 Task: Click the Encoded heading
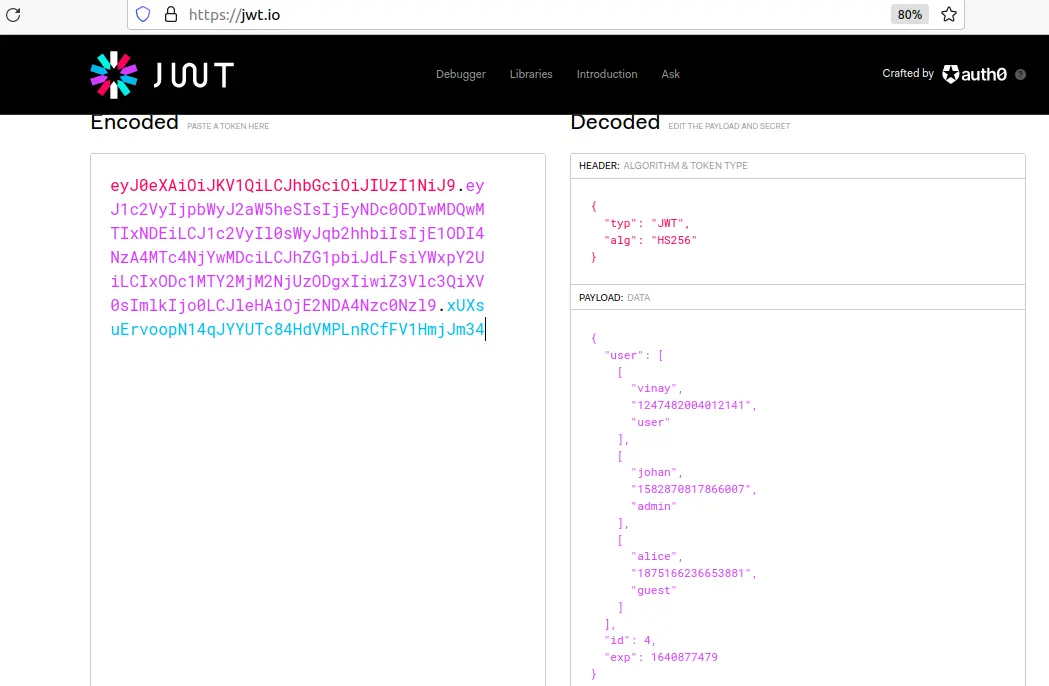pos(134,122)
